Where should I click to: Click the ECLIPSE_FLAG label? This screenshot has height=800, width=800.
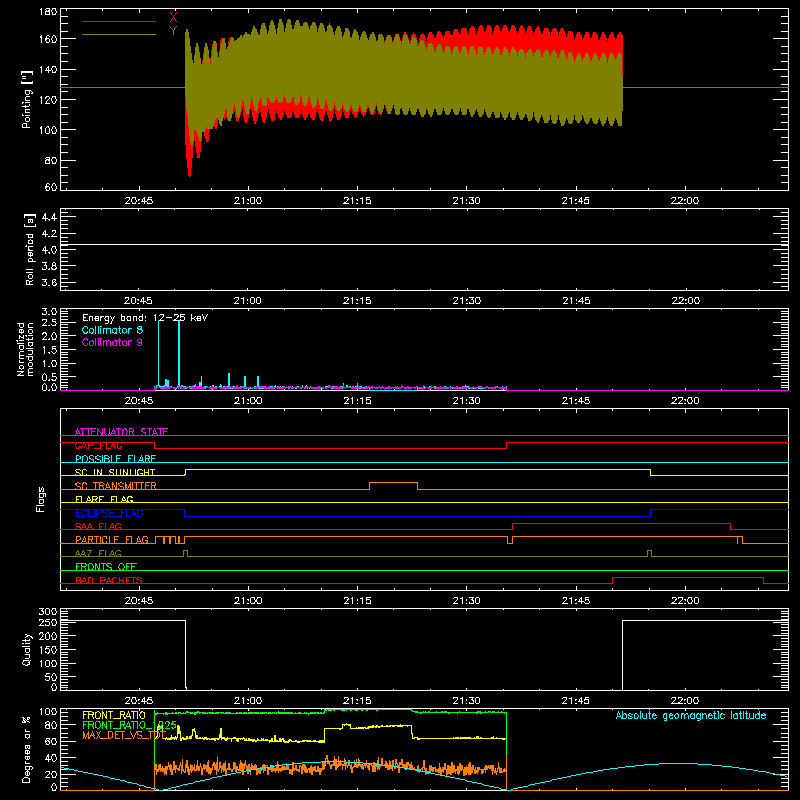(x=109, y=513)
